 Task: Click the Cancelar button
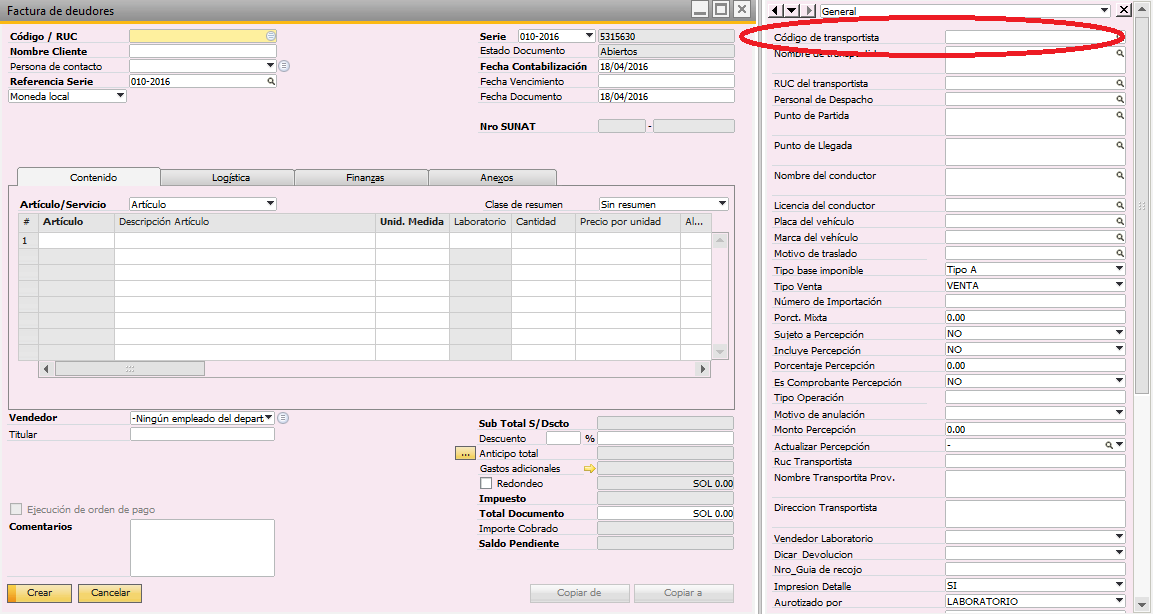pos(109,592)
